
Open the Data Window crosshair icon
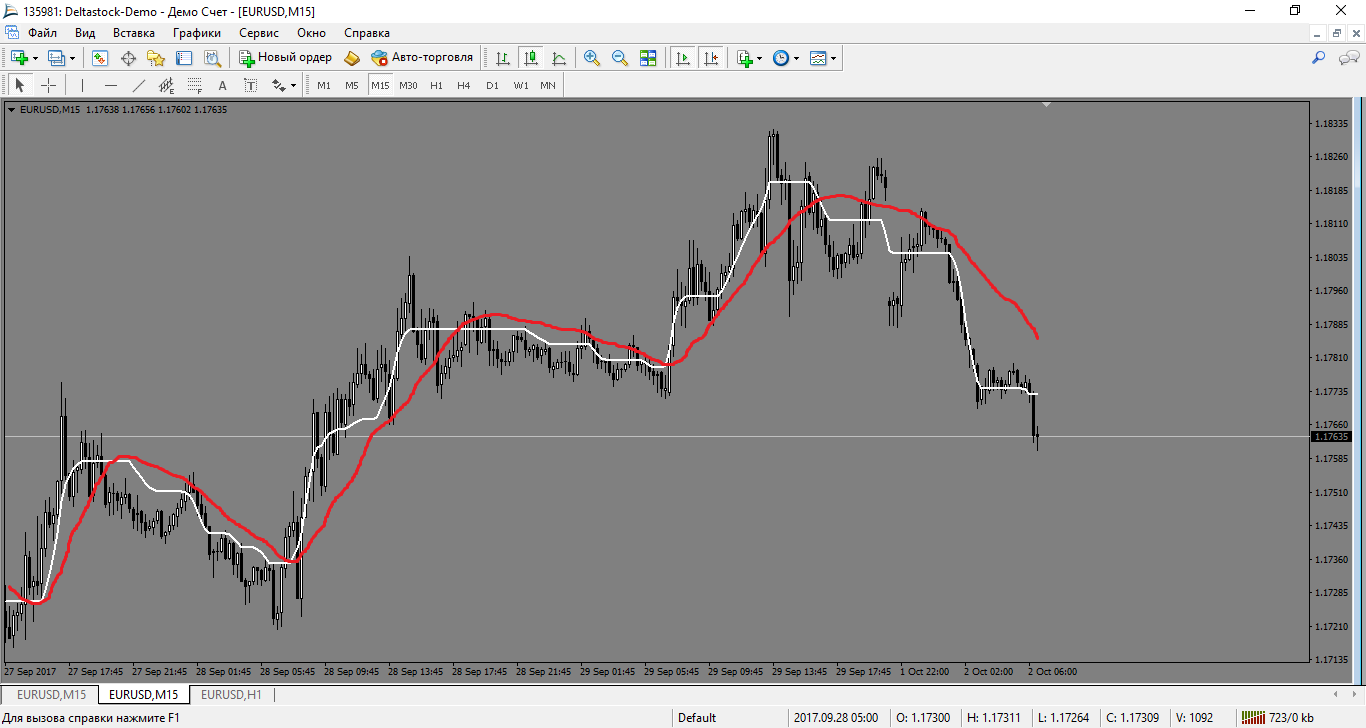tap(128, 58)
